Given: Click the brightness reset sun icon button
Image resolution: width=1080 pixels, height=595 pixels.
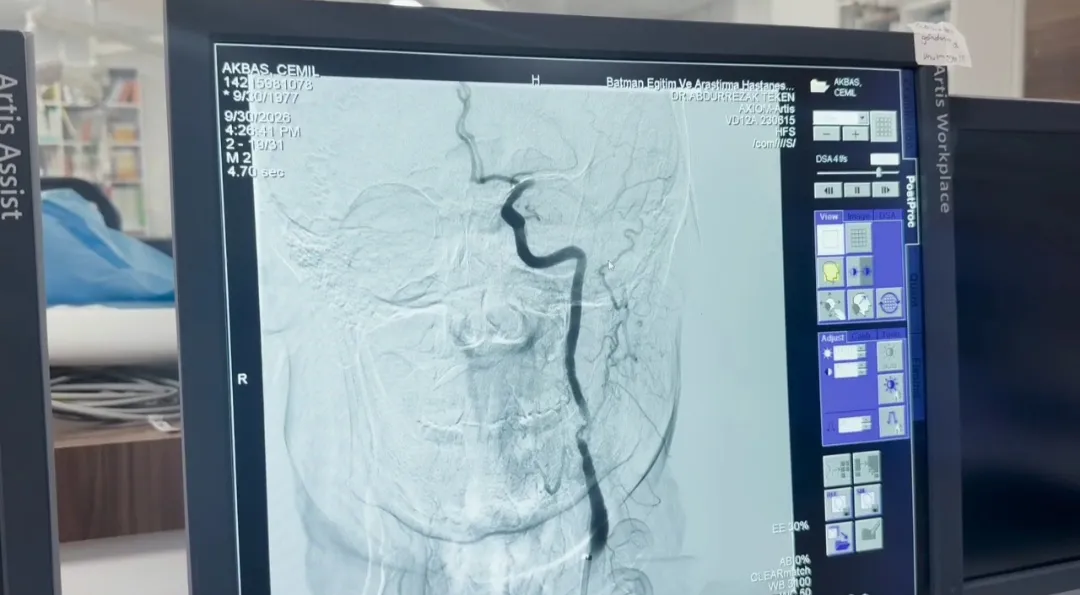Looking at the screenshot, I should [x=890, y=356].
